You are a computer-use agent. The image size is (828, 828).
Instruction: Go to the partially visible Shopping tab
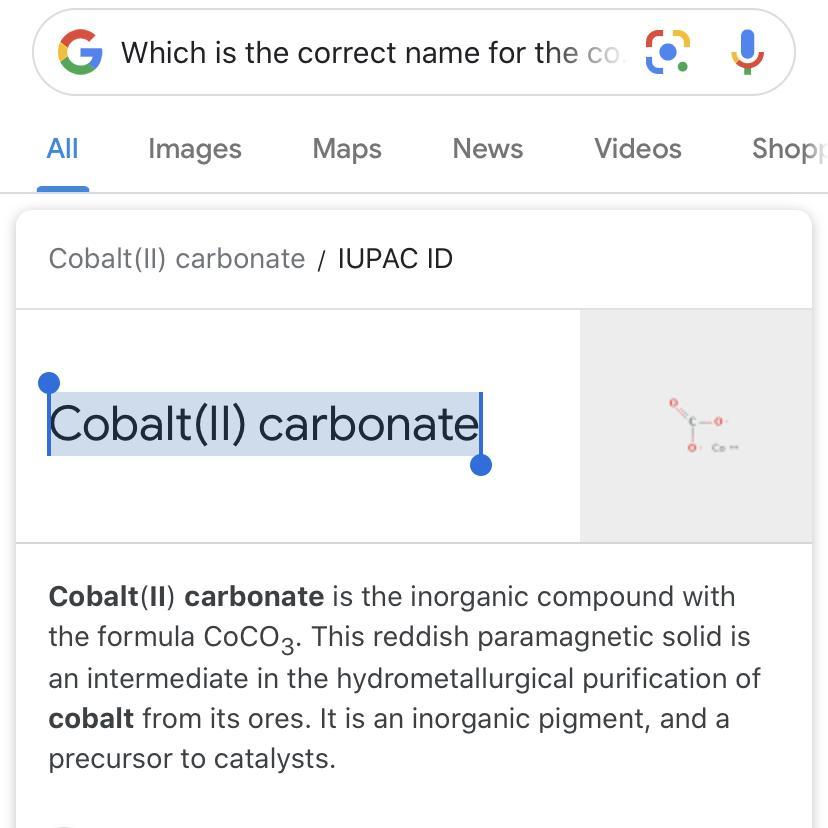[x=789, y=149]
